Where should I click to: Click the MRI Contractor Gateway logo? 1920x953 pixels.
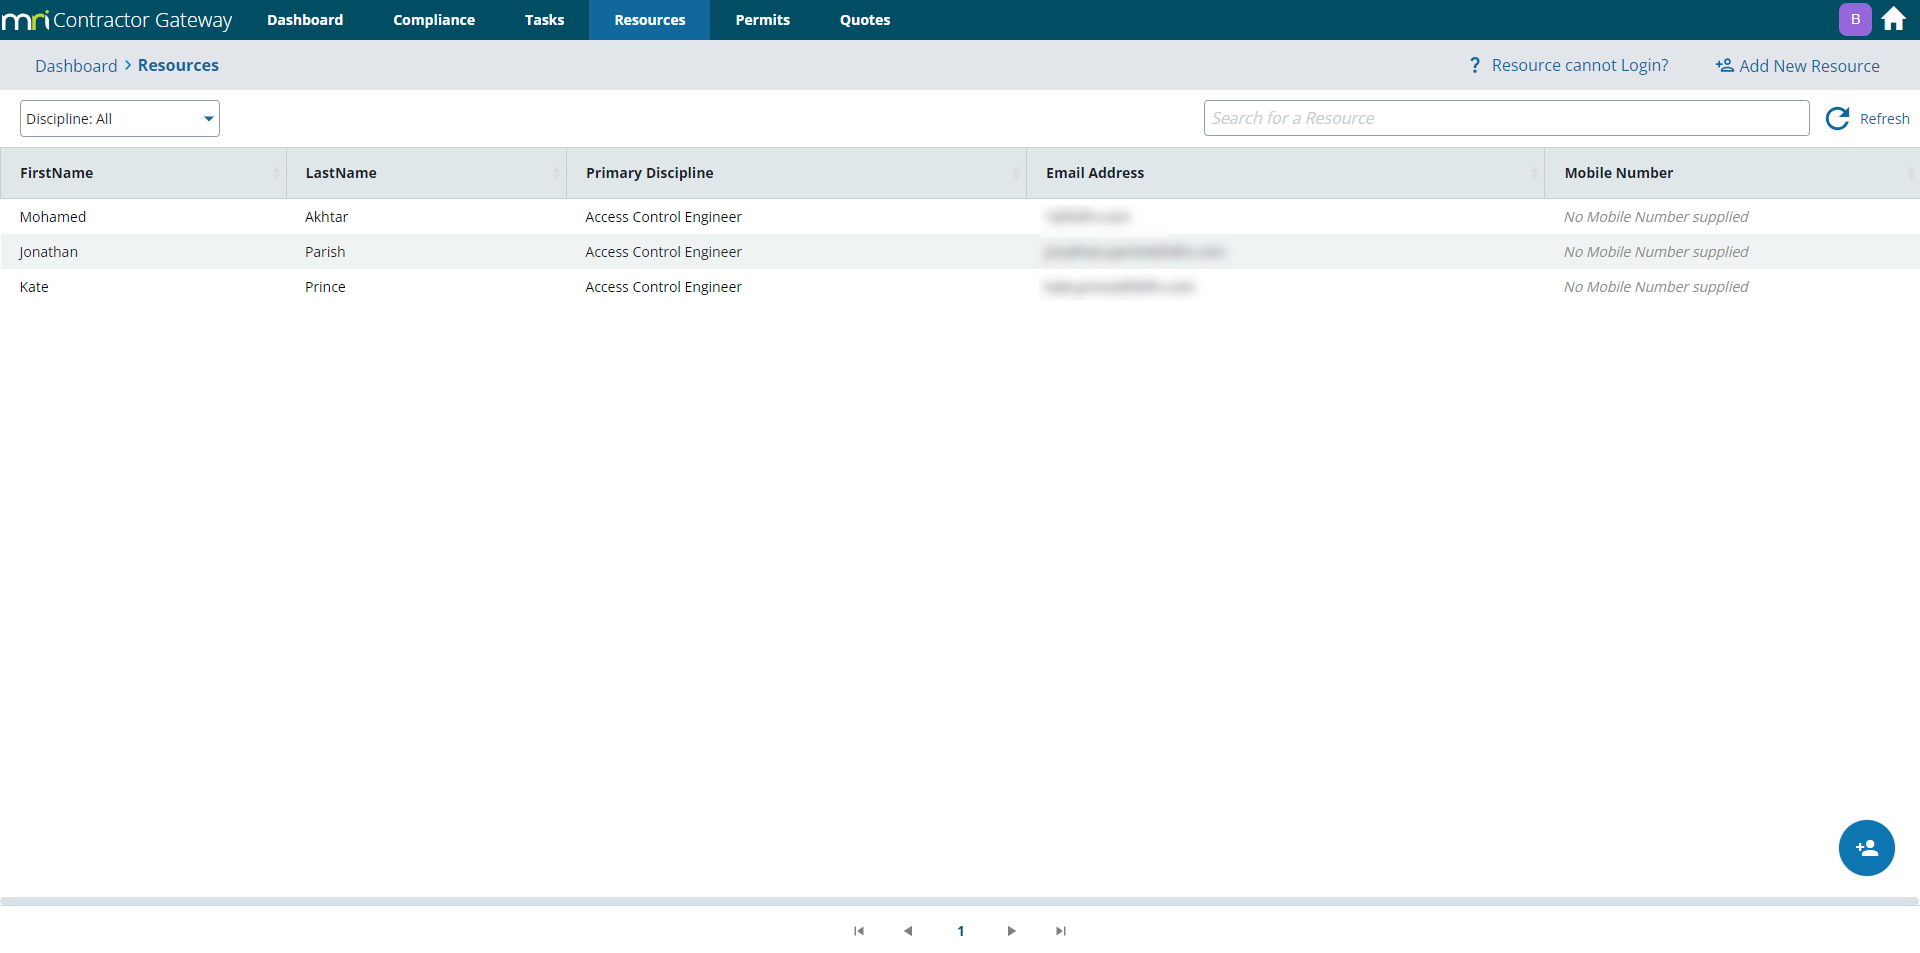[117, 20]
